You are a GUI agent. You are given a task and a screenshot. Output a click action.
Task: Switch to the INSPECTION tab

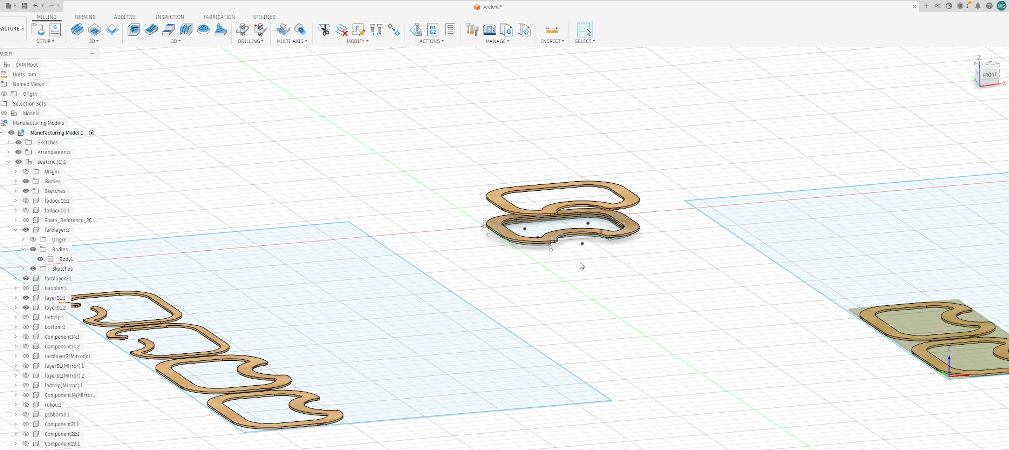170,17
